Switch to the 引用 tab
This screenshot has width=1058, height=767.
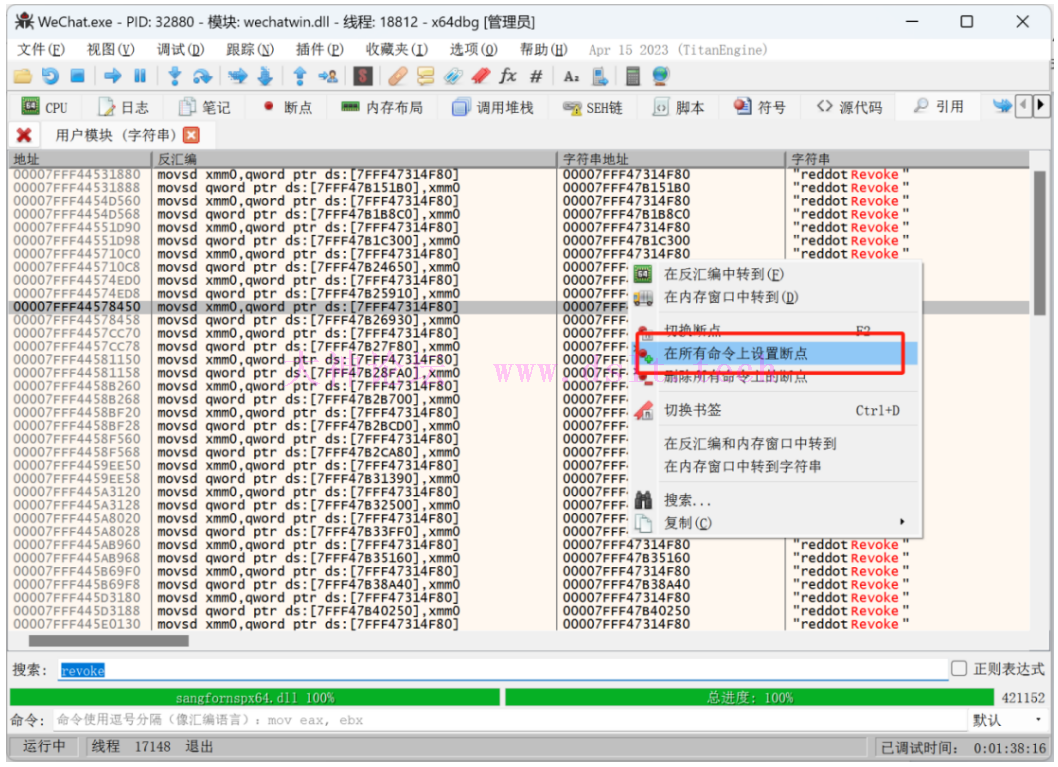(x=939, y=107)
